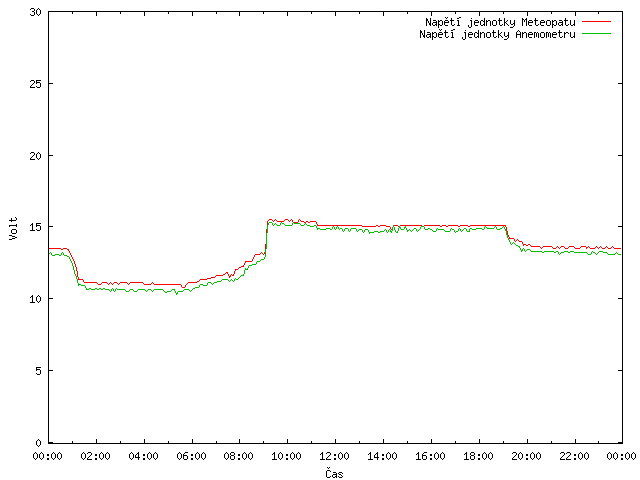Click the 10:00 x-axis label
This screenshot has height=480, width=640.
click(287, 456)
